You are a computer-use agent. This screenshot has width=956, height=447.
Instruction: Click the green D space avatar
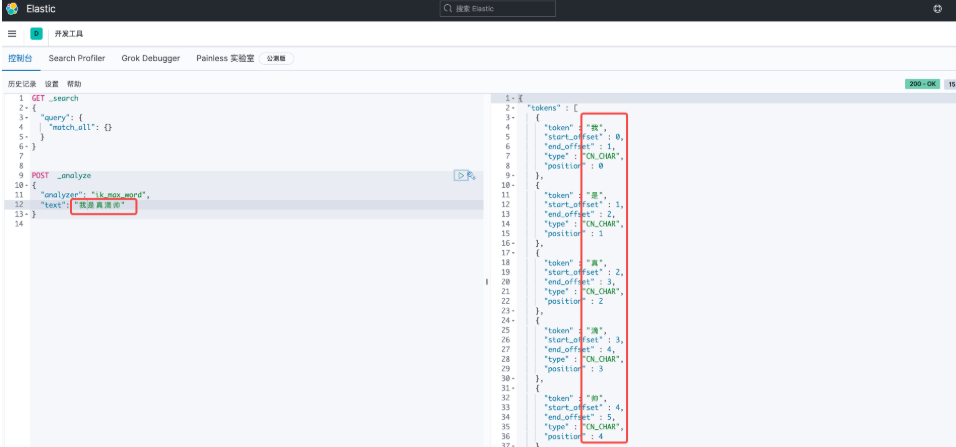click(37, 34)
